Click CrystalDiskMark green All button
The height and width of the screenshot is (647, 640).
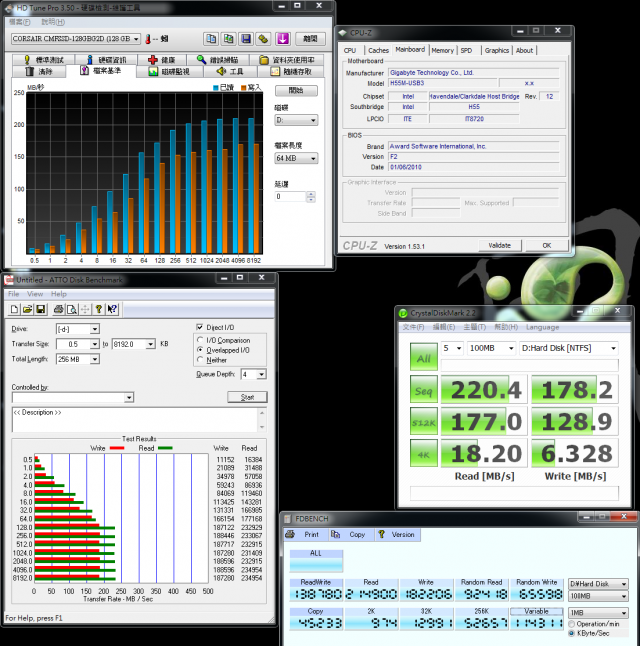point(424,357)
